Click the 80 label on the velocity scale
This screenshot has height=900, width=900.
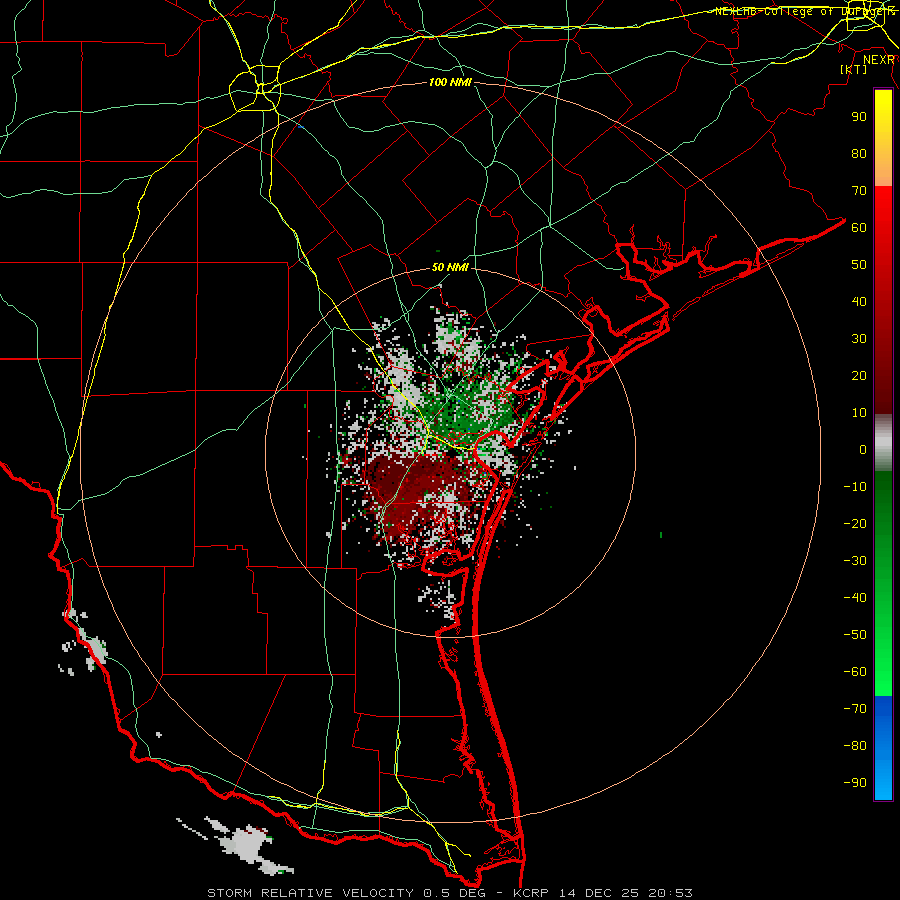[859, 153]
